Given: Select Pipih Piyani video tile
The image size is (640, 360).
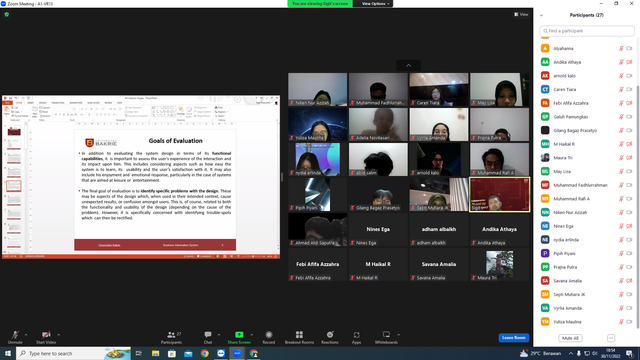Looking at the screenshot, I should click(x=318, y=194).
